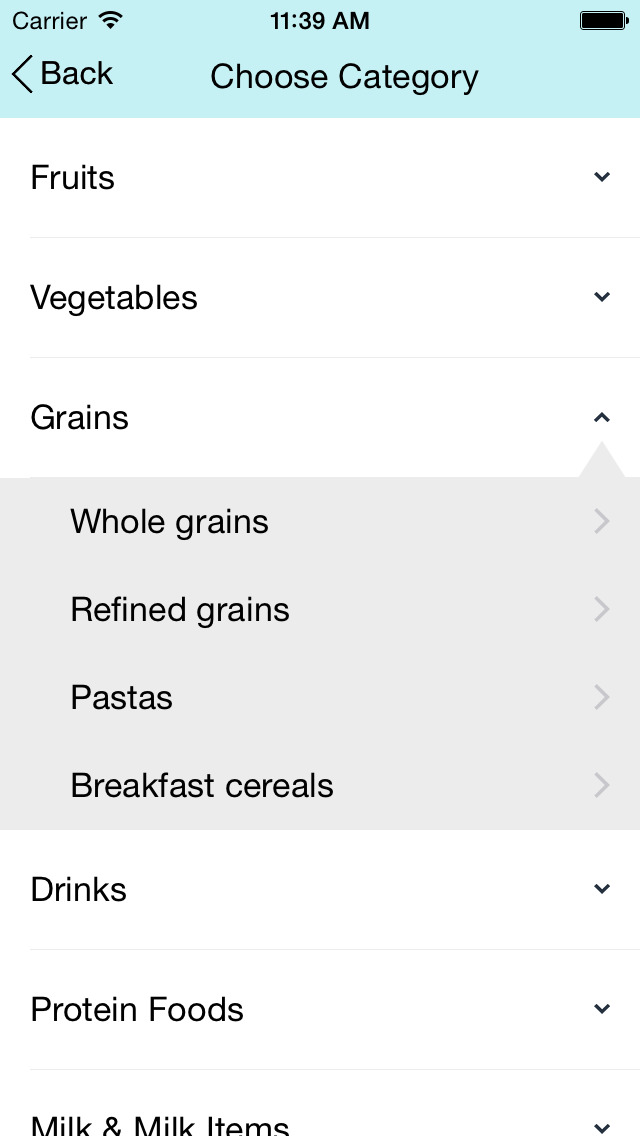Screen dimensions: 640x1136
Task: Tap the Pastas row arrow icon
Action: tap(602, 697)
